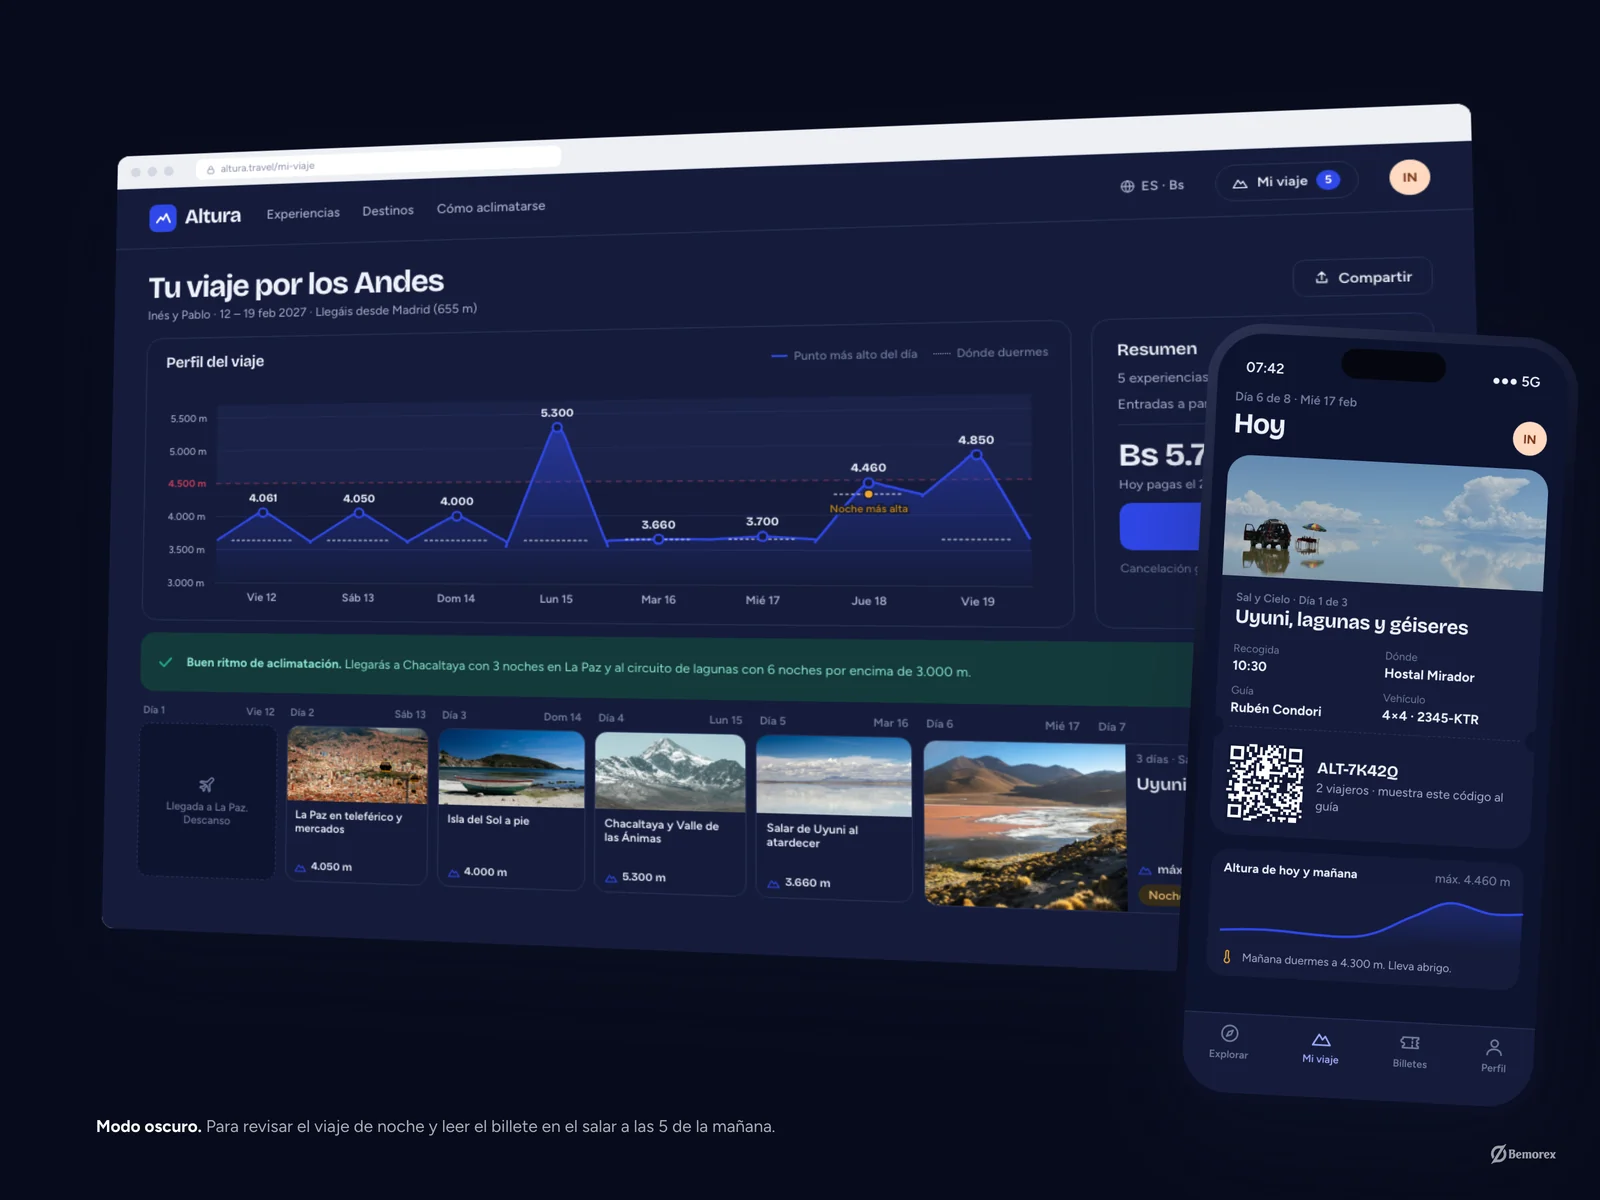Click mountain icon beside 3.660 m

[x=773, y=884]
